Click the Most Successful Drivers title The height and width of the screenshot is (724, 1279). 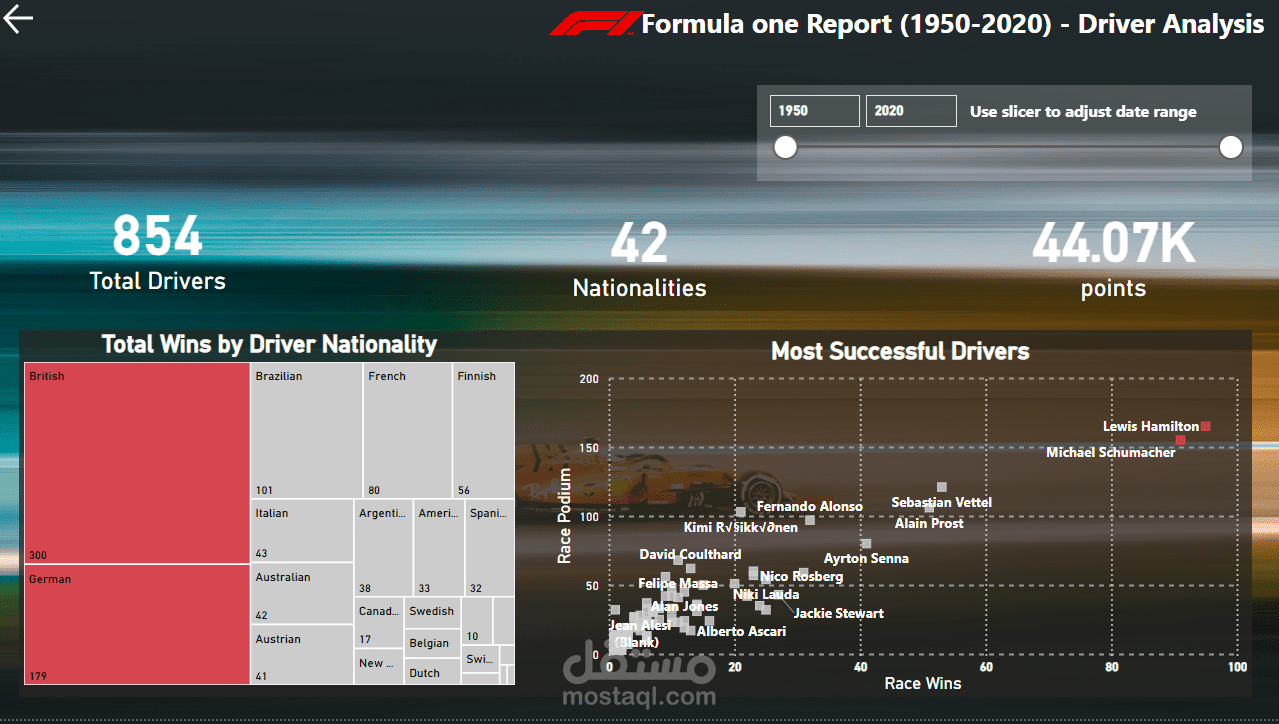(x=900, y=351)
